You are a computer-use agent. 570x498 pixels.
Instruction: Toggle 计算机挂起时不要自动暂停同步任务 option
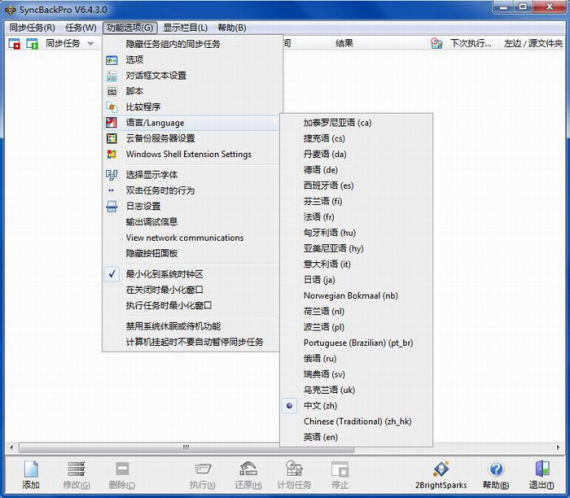(x=191, y=342)
